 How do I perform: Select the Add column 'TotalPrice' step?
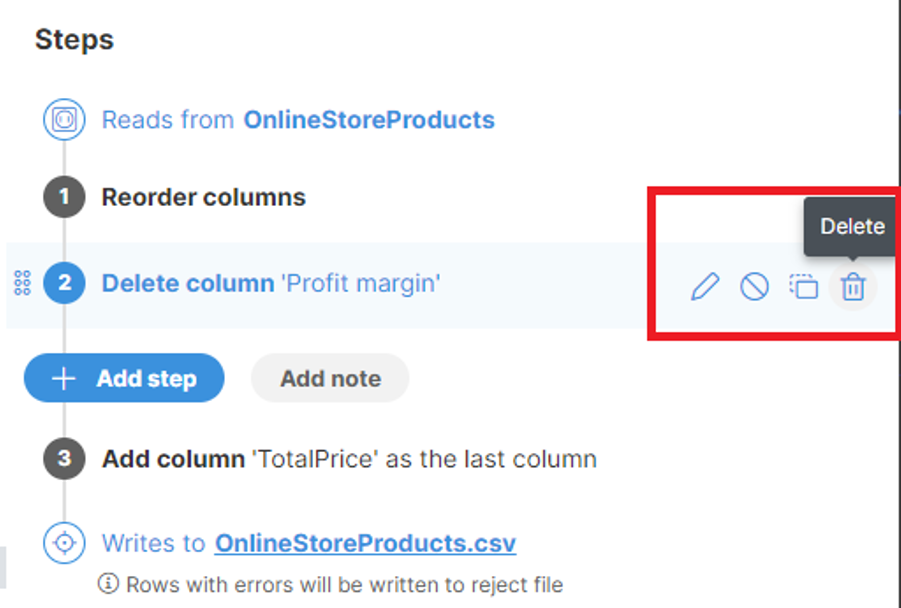coord(349,459)
